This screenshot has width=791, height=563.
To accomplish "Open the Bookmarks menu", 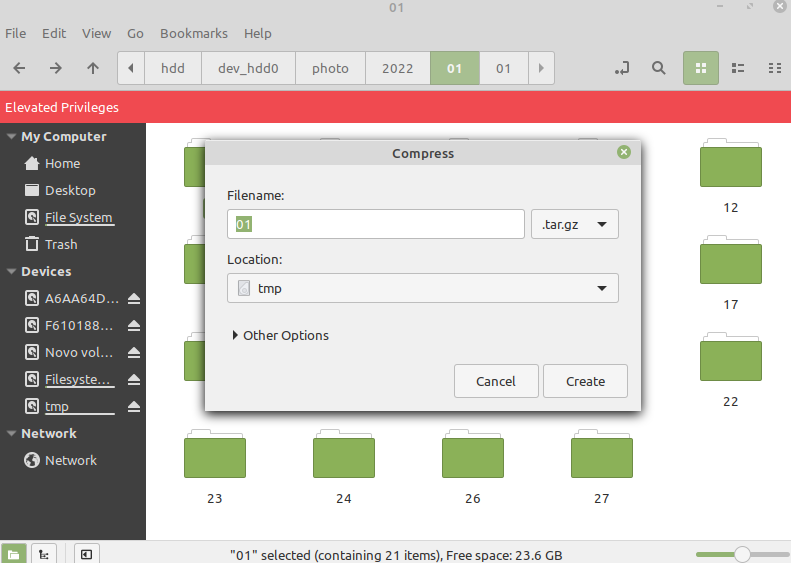I will coord(194,33).
